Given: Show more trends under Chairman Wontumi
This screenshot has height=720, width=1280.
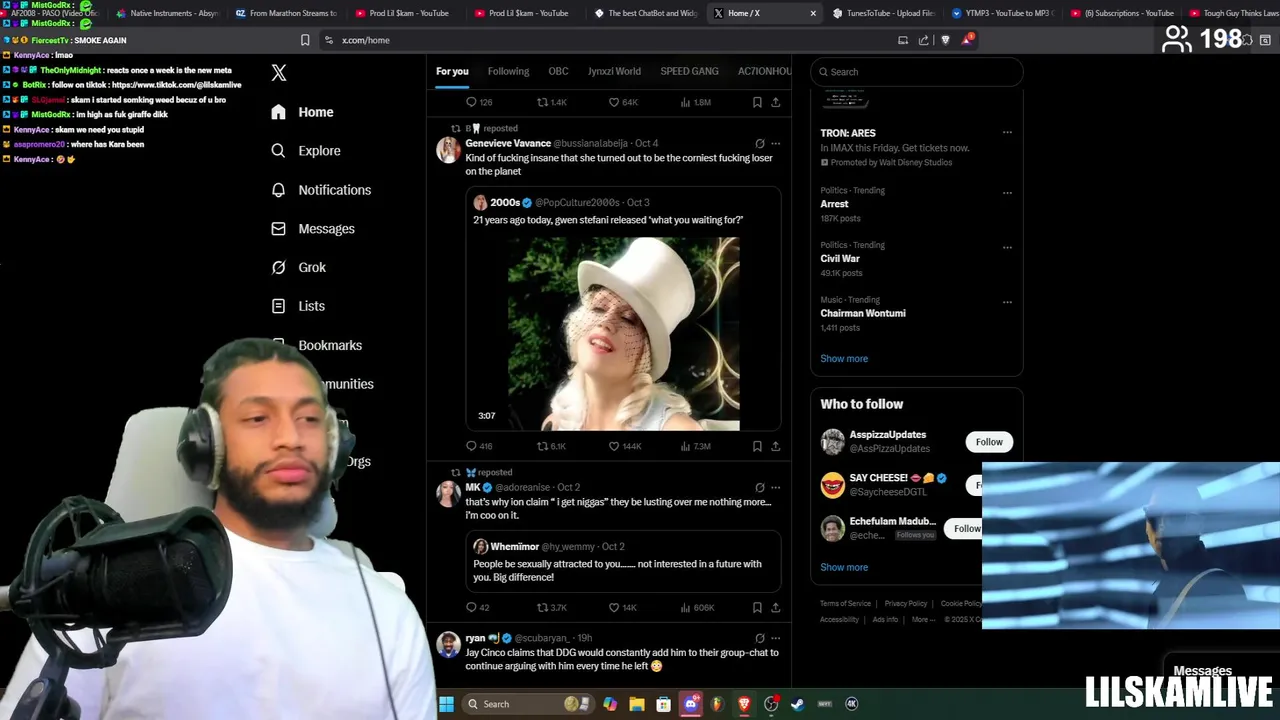Looking at the screenshot, I should coord(844,359).
